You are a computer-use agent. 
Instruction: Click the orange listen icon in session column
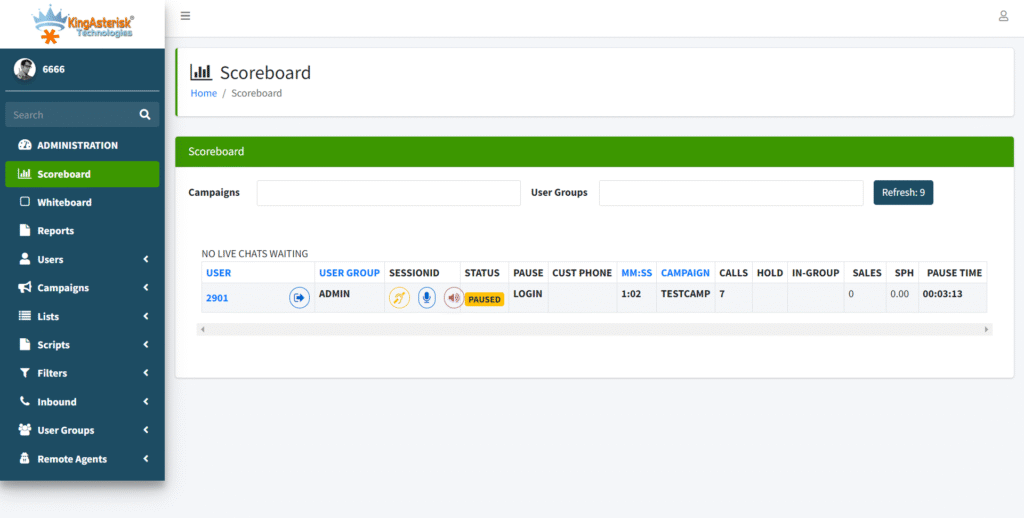[399, 298]
